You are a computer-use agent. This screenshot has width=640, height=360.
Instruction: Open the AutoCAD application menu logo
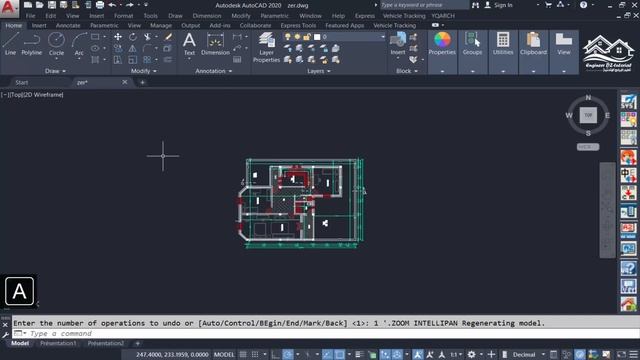pos(9,8)
